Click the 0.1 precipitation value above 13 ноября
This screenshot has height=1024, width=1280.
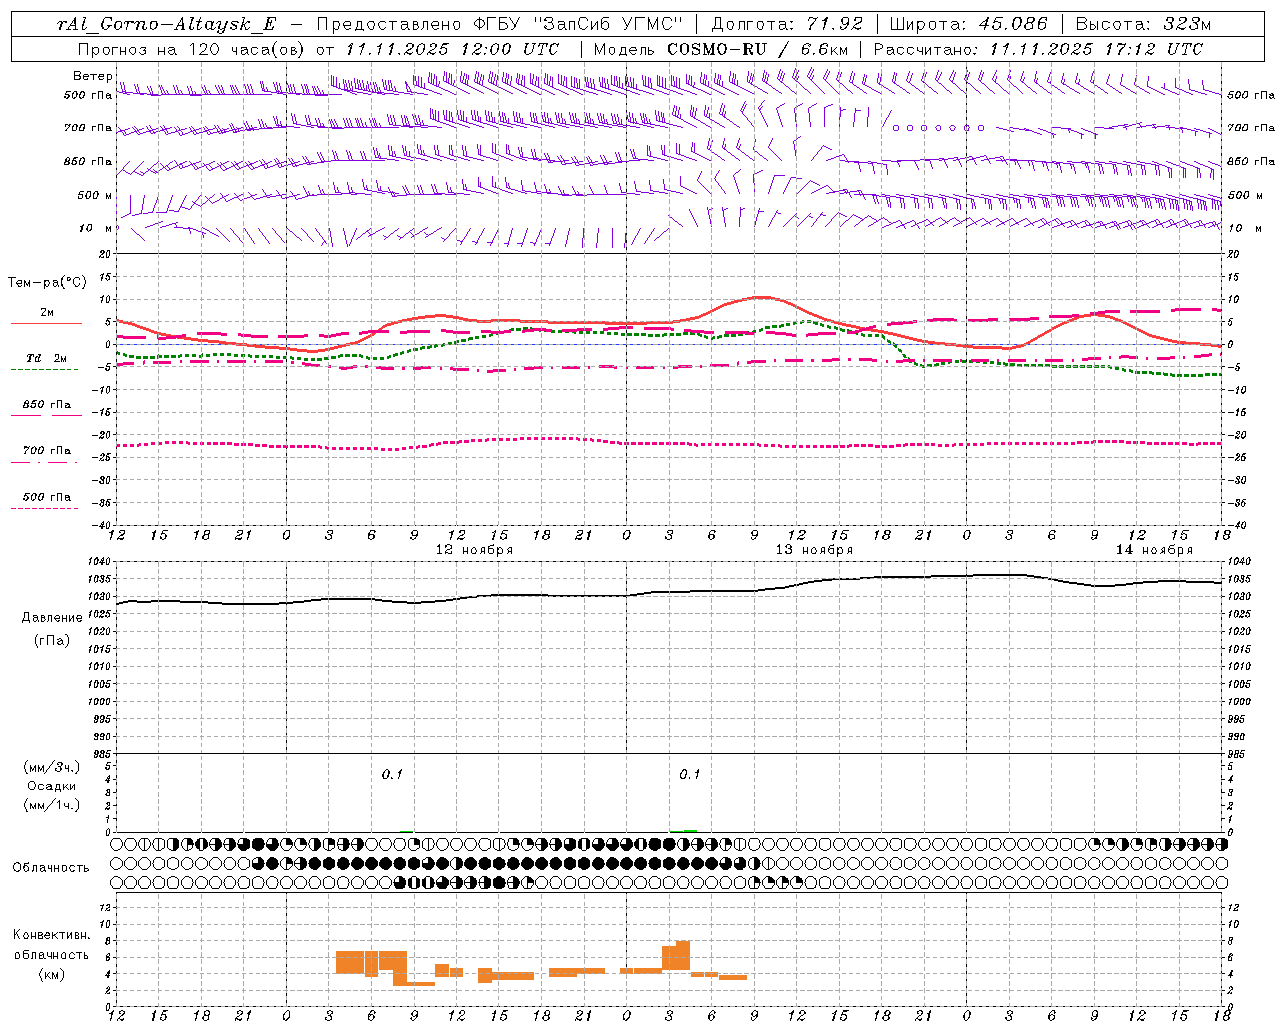[690, 774]
